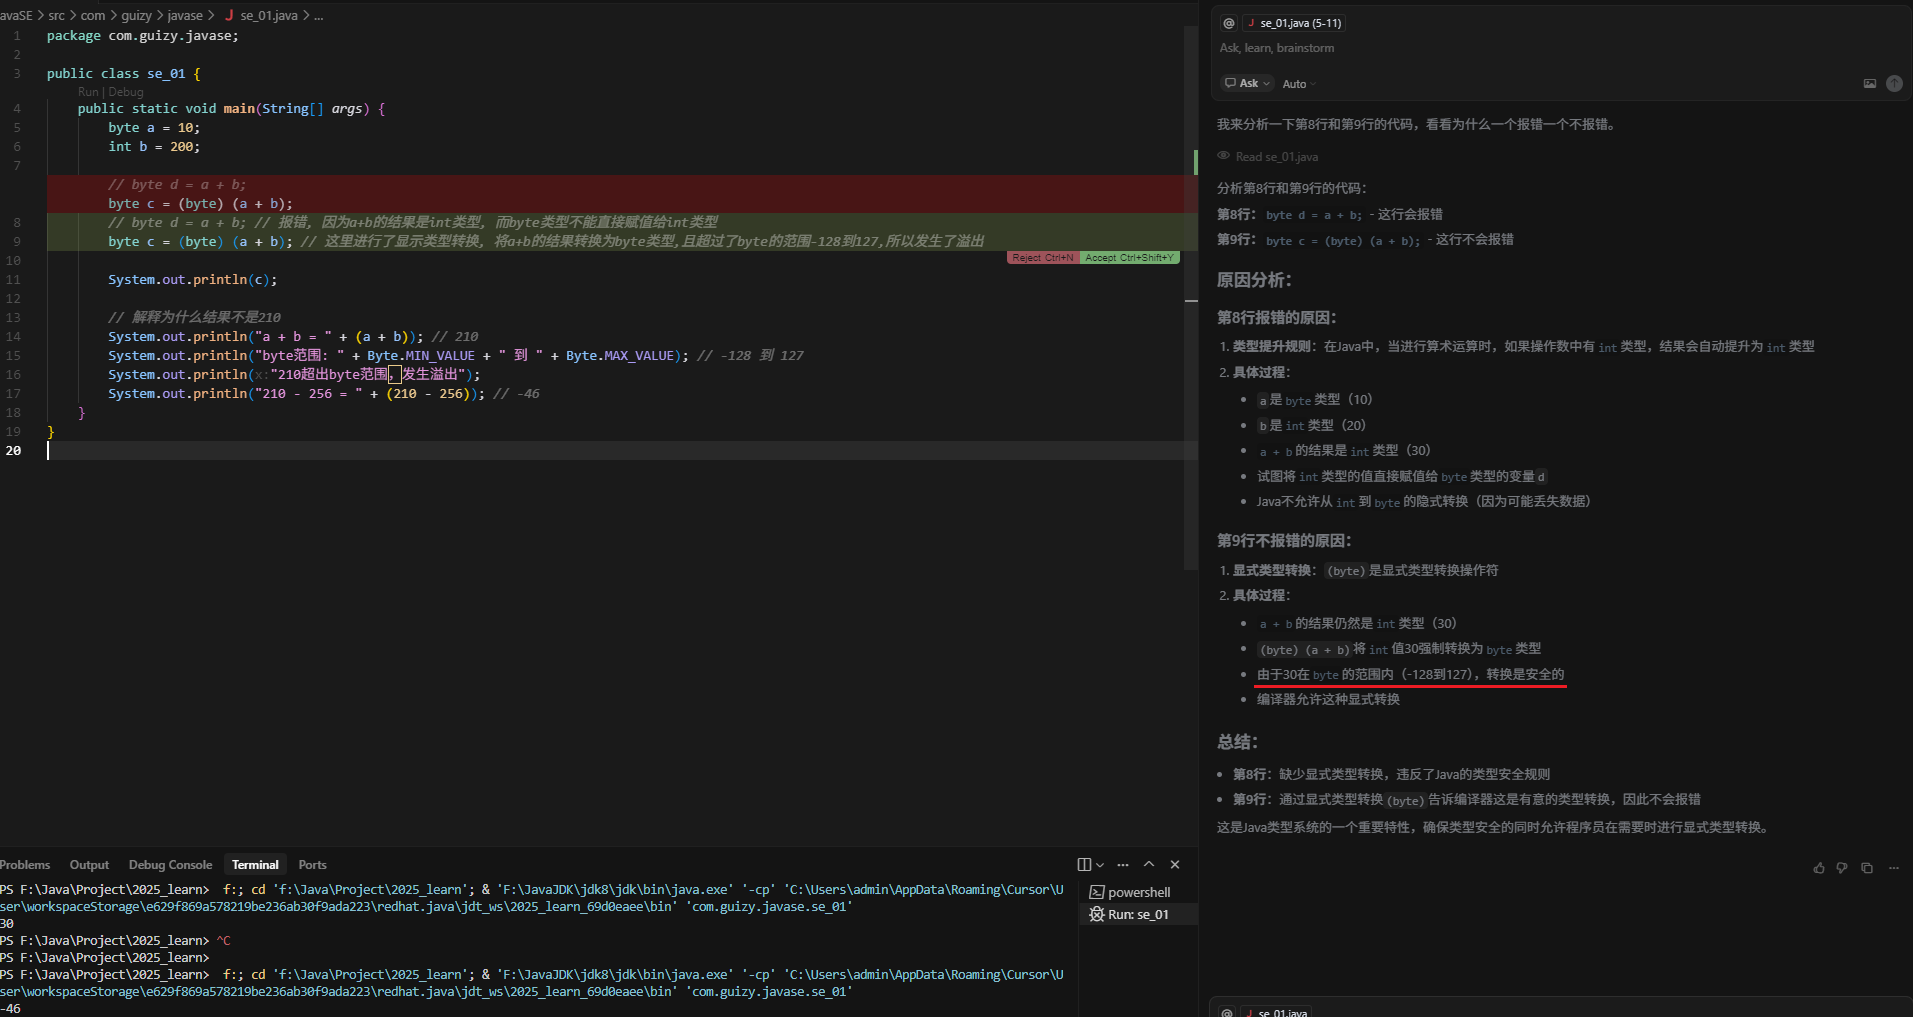Copy the chat response with the copy icon
This screenshot has width=1913, height=1017.
1867,868
